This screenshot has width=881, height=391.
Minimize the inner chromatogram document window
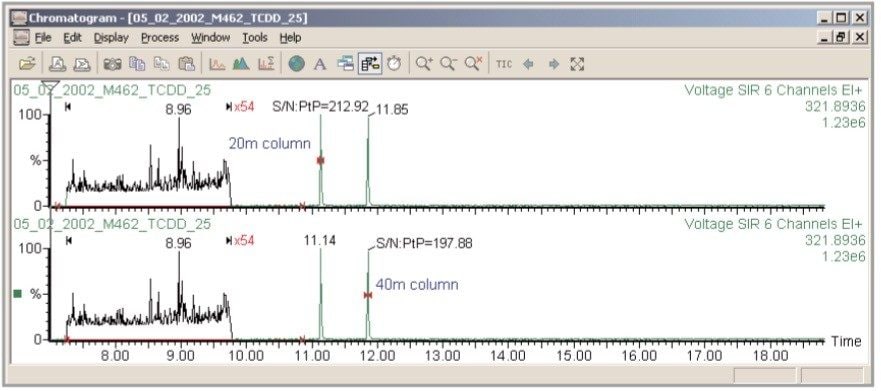point(825,37)
